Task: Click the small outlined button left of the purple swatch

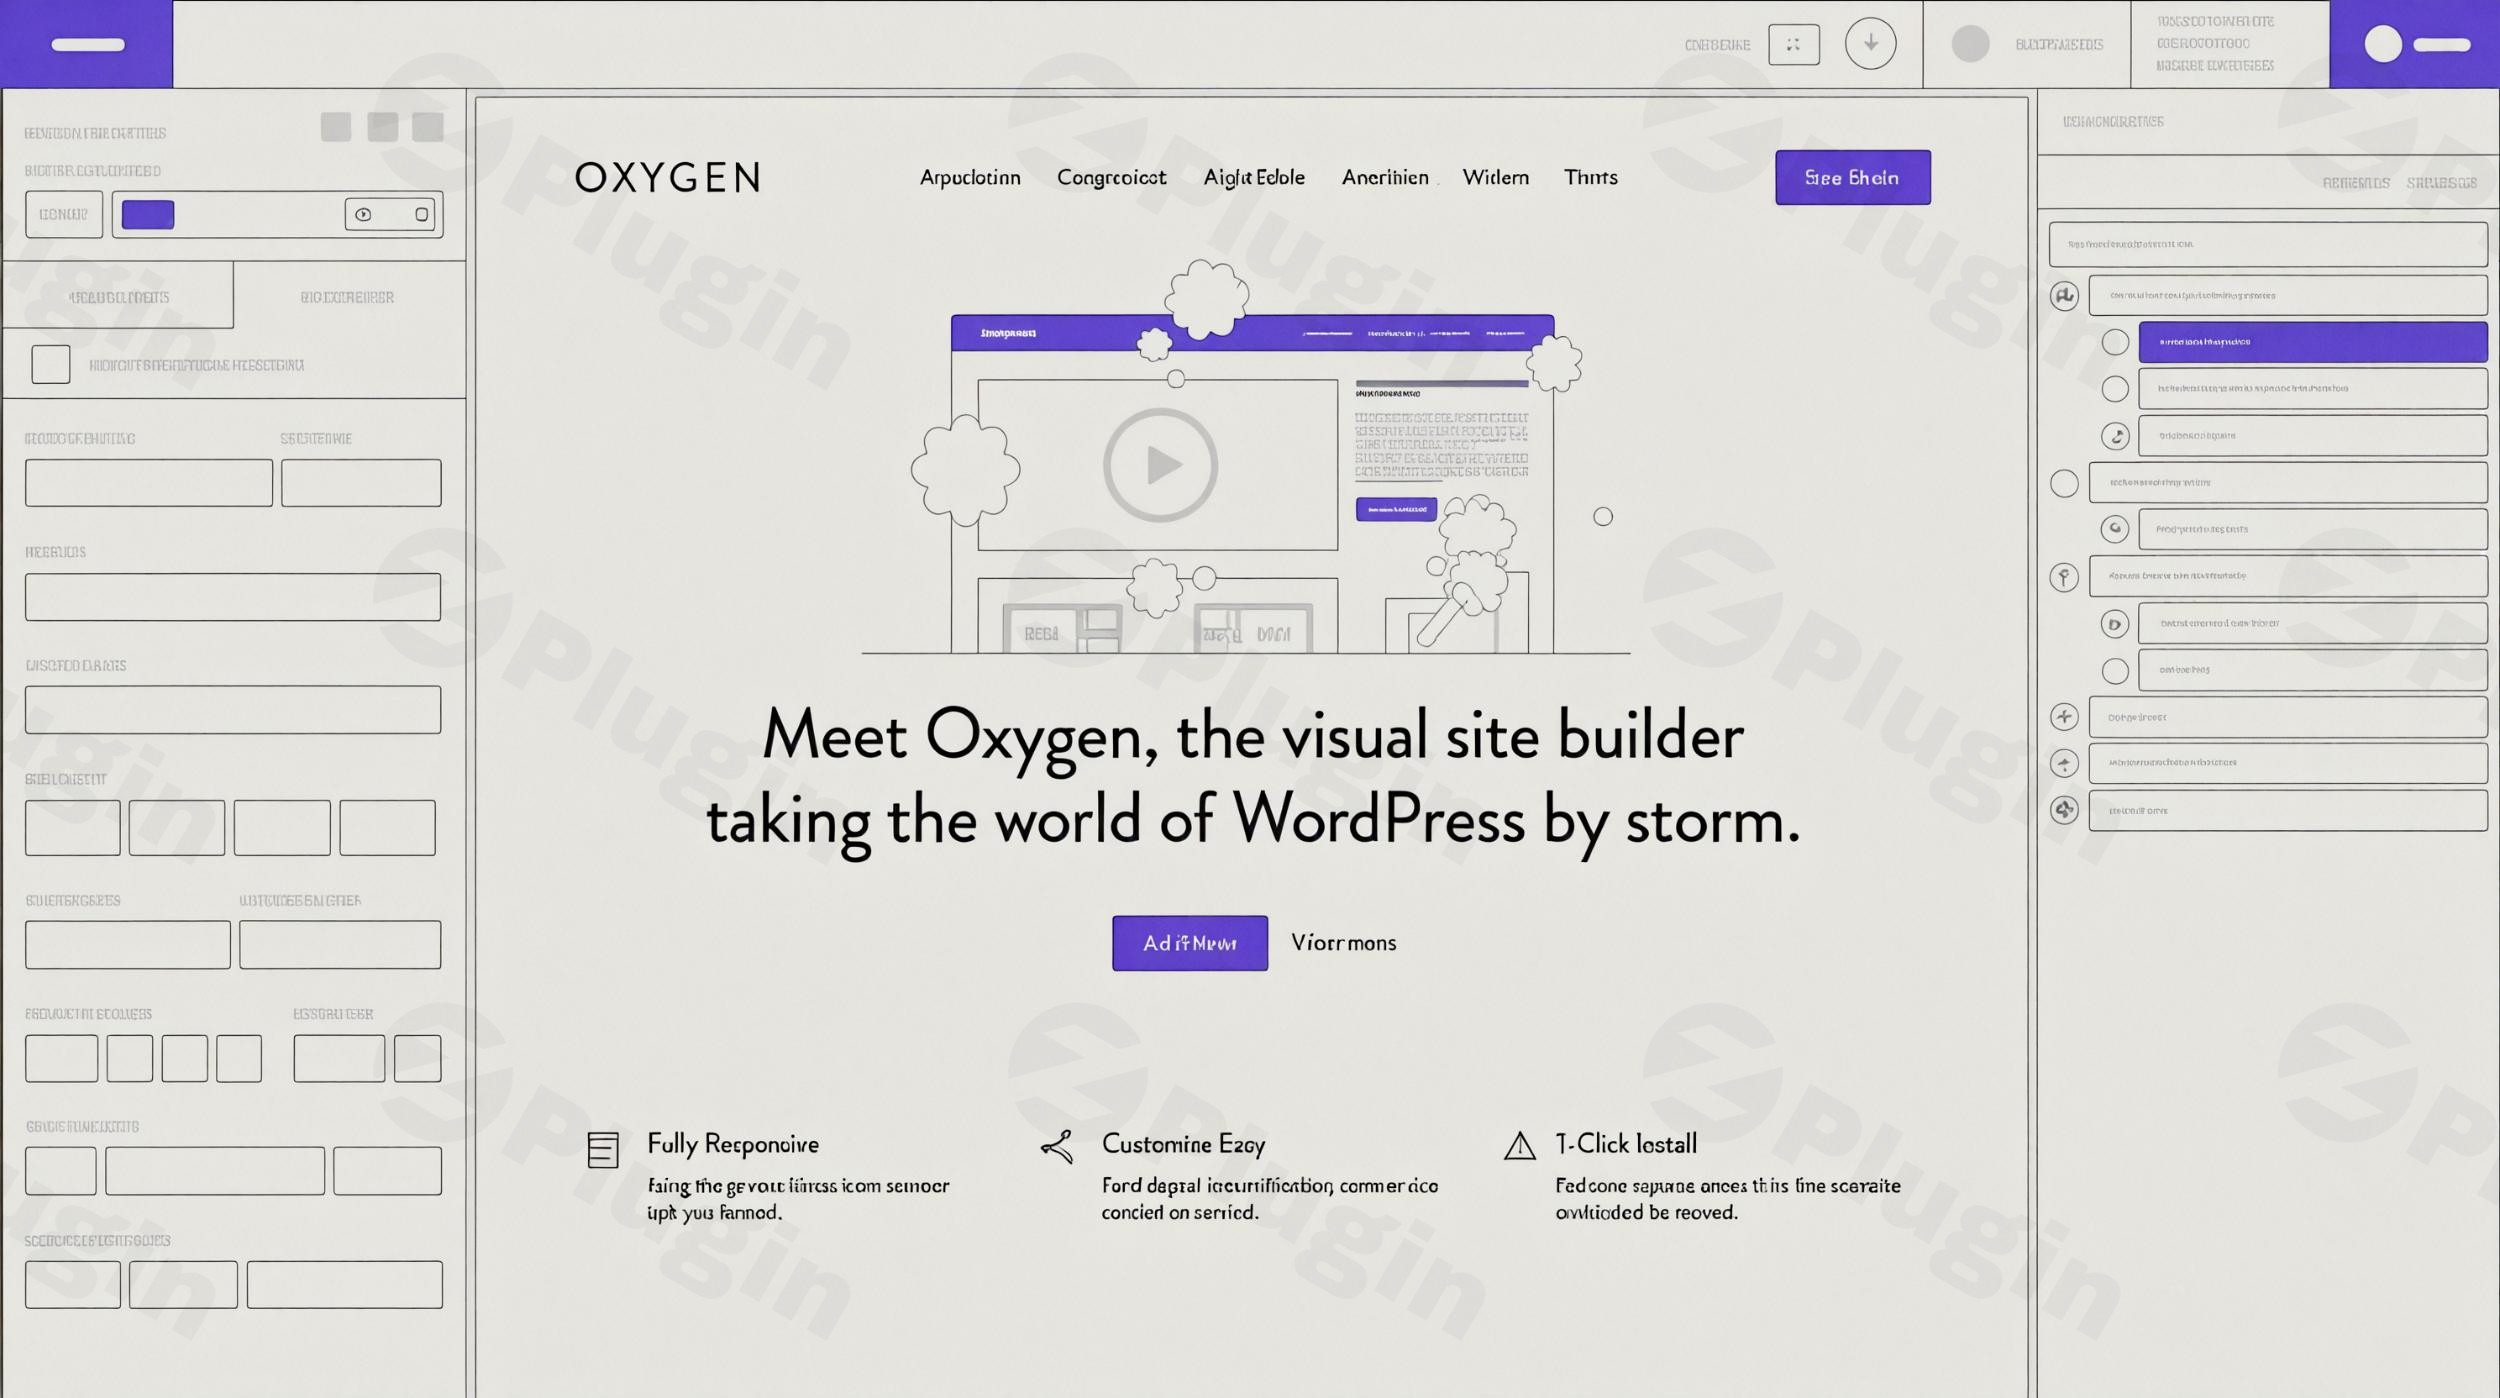Action: pyautogui.click(x=64, y=214)
